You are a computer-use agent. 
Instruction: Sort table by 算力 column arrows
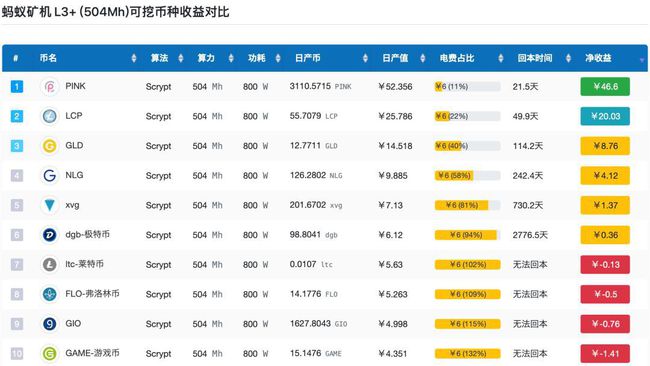(231, 58)
